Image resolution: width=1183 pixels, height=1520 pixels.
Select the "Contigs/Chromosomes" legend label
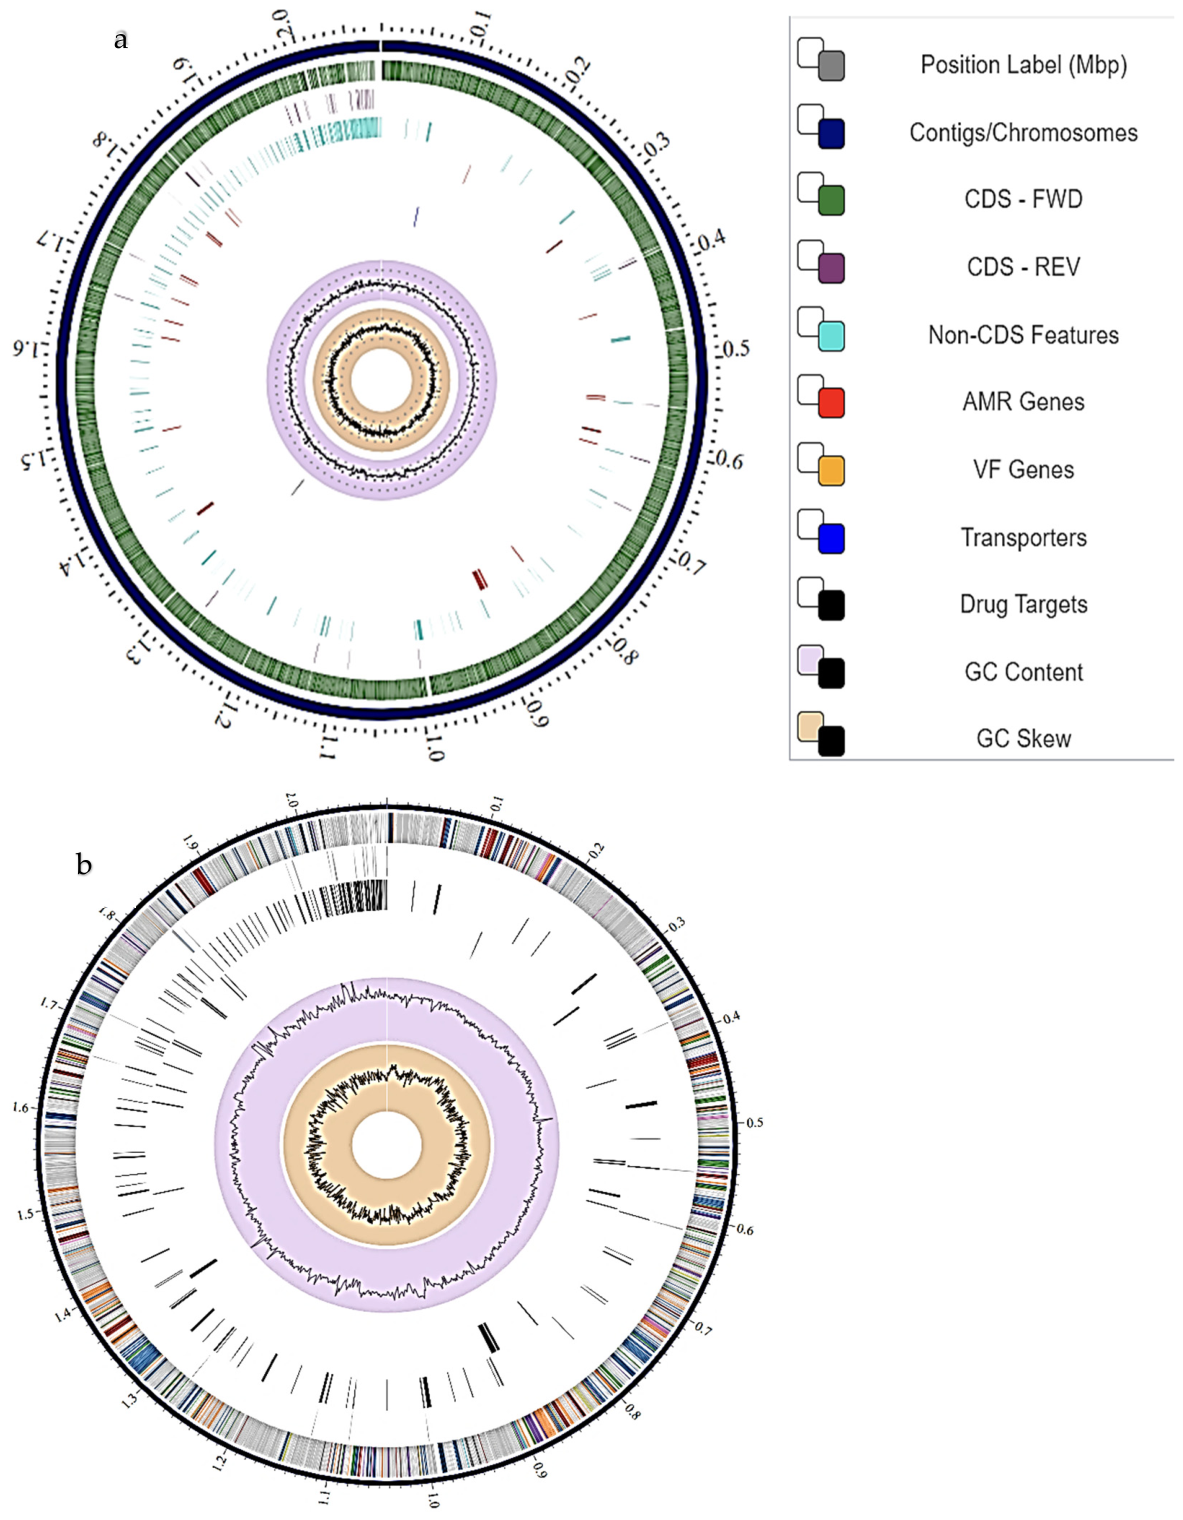(x=1023, y=133)
